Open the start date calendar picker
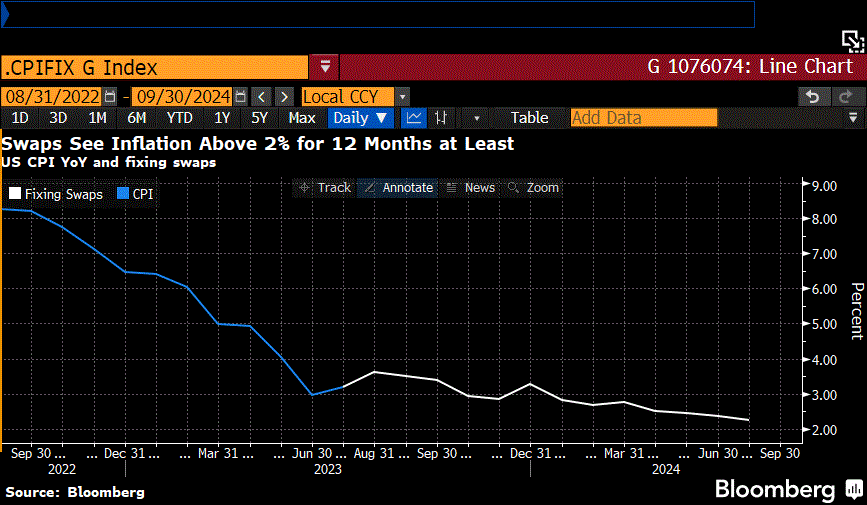Screen dimensions: 867x505 (110, 97)
